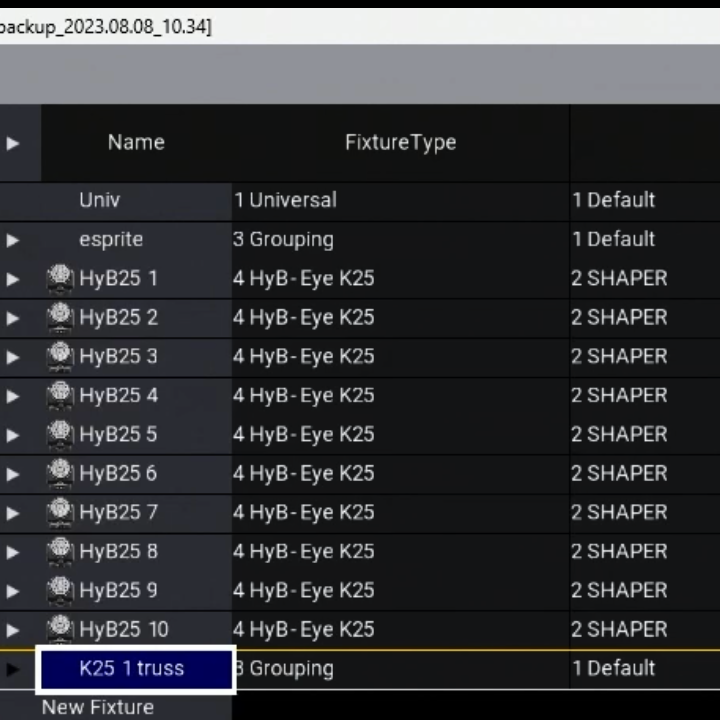Screen dimensions: 720x720
Task: Click New Fixture at list bottom
Action: (x=98, y=707)
